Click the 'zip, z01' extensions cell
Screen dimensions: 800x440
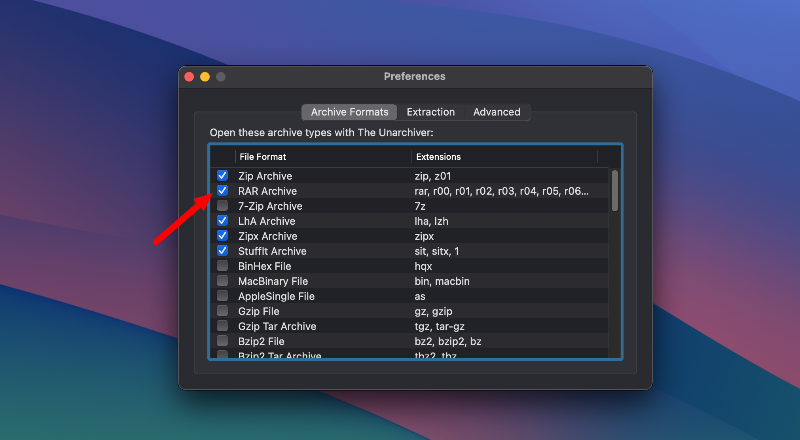tap(433, 176)
